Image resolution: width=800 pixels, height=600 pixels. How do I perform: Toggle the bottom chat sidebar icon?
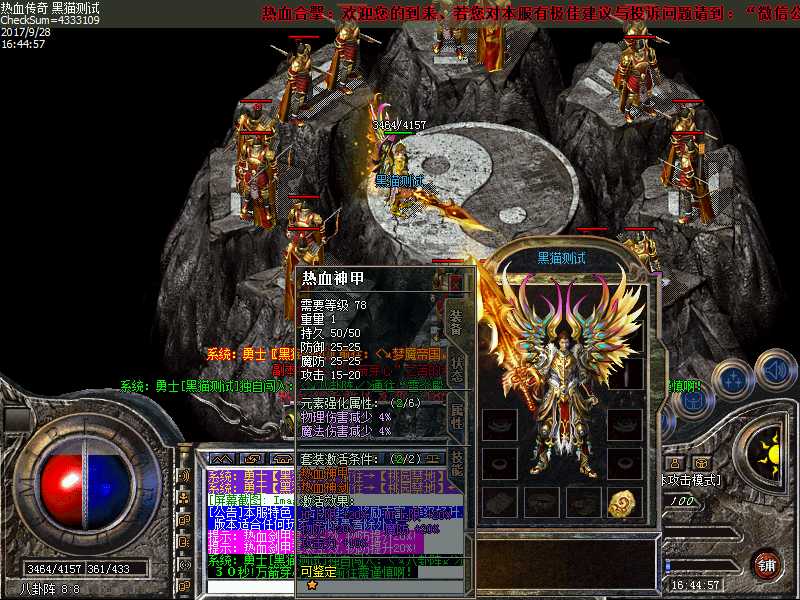point(184,586)
